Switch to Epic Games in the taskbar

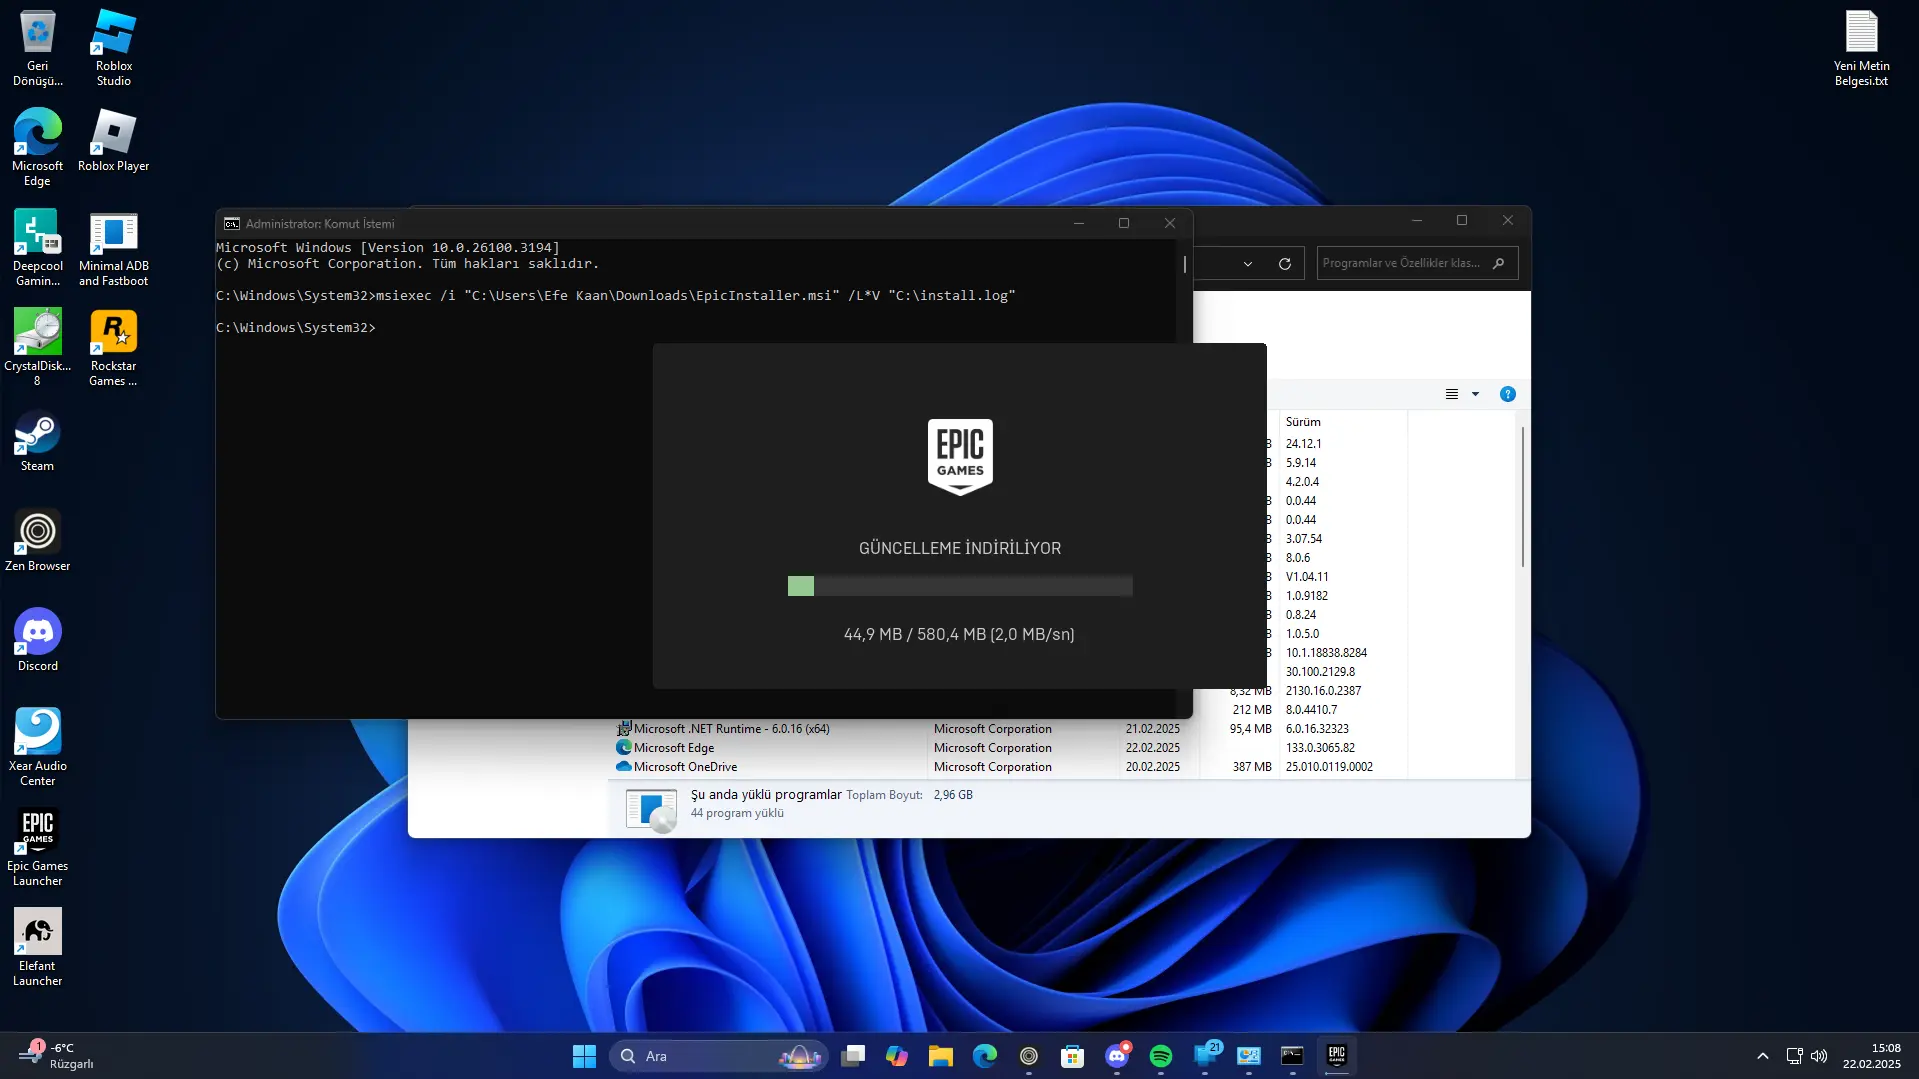click(1337, 1056)
